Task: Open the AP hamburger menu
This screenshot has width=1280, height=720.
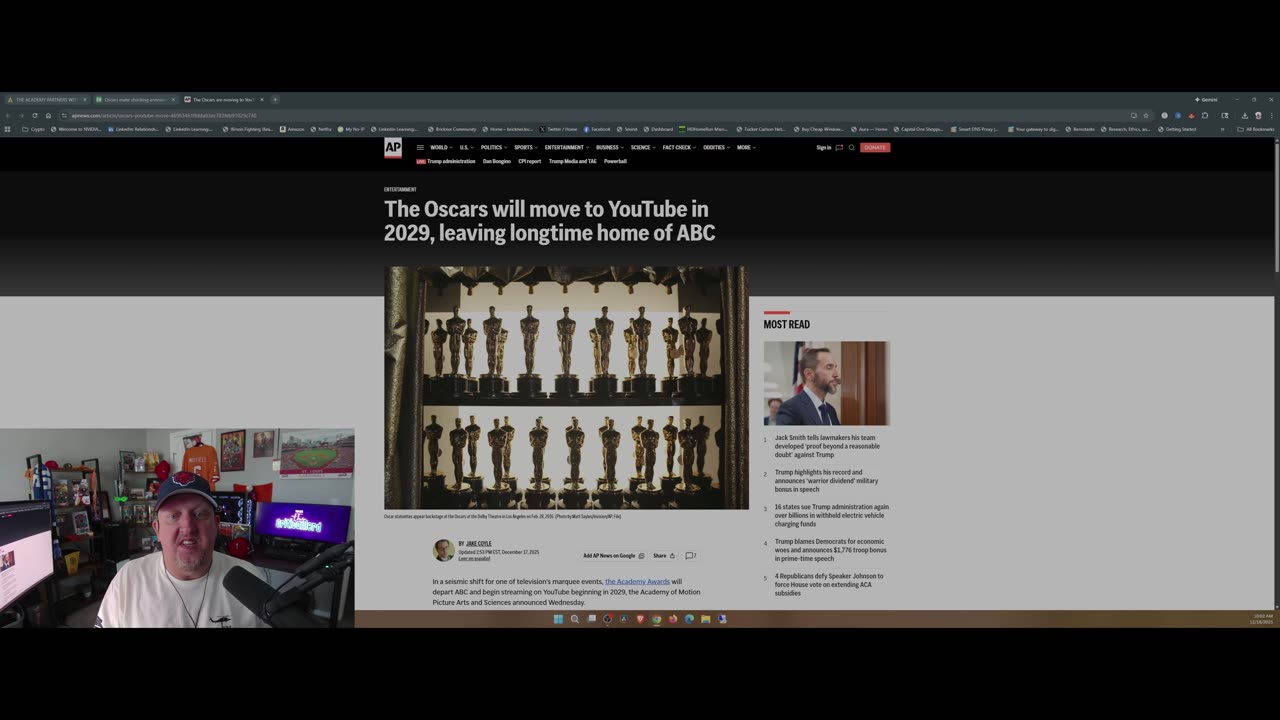Action: 420,148
